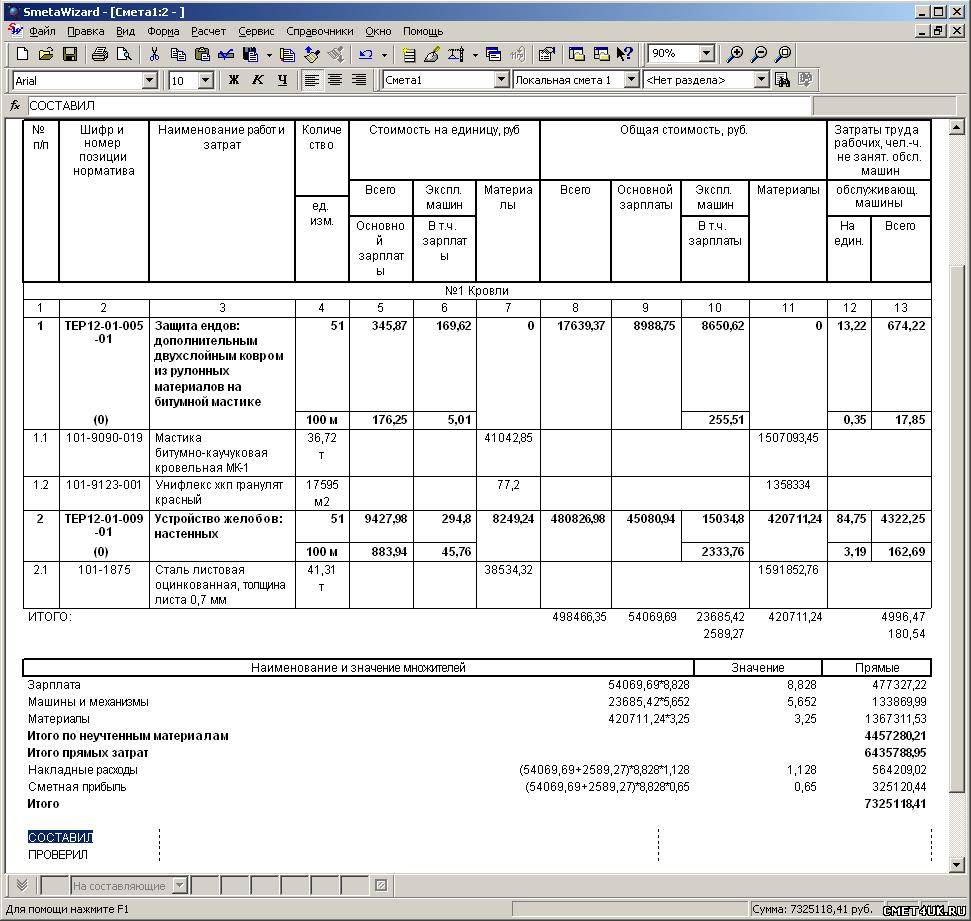Viewport: 971px width, 921px height.
Task: Undo the last action with the blue arrow
Action: coord(365,55)
